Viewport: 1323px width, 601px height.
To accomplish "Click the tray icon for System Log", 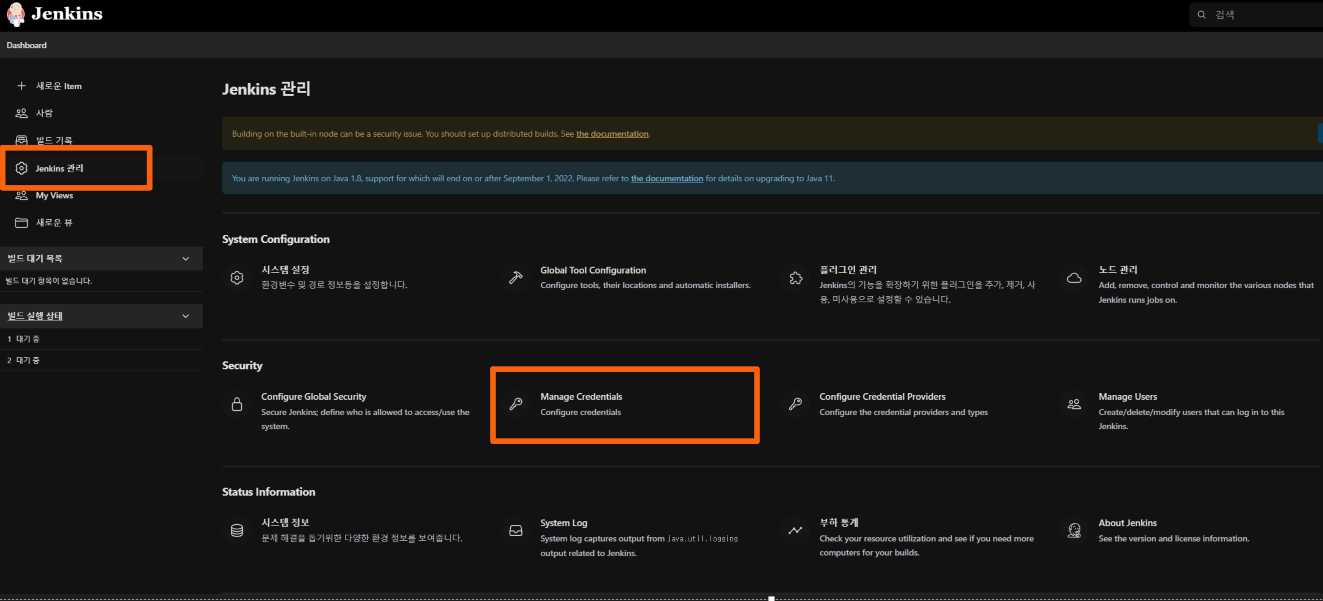I will coord(516,531).
